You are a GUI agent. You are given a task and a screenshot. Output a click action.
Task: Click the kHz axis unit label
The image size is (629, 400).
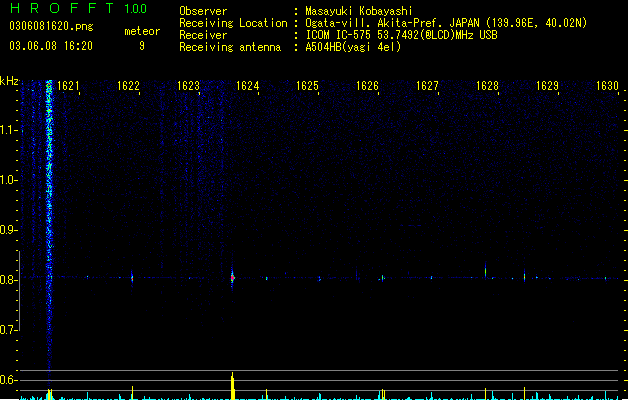point(9,81)
